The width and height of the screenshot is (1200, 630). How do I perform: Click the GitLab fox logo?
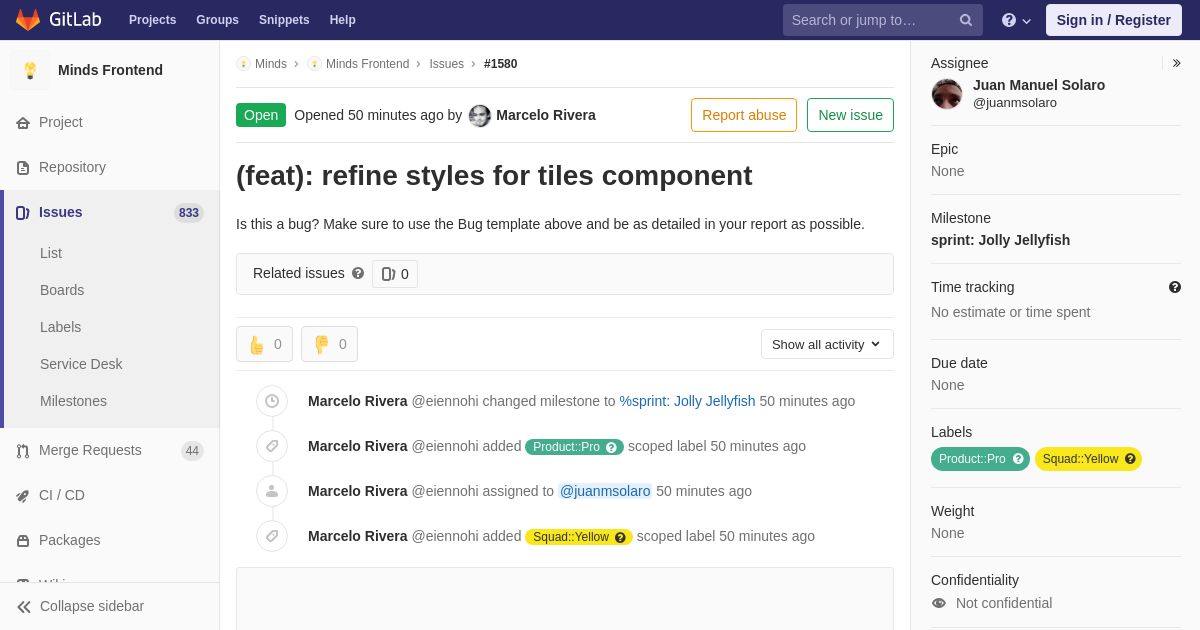[x=28, y=20]
